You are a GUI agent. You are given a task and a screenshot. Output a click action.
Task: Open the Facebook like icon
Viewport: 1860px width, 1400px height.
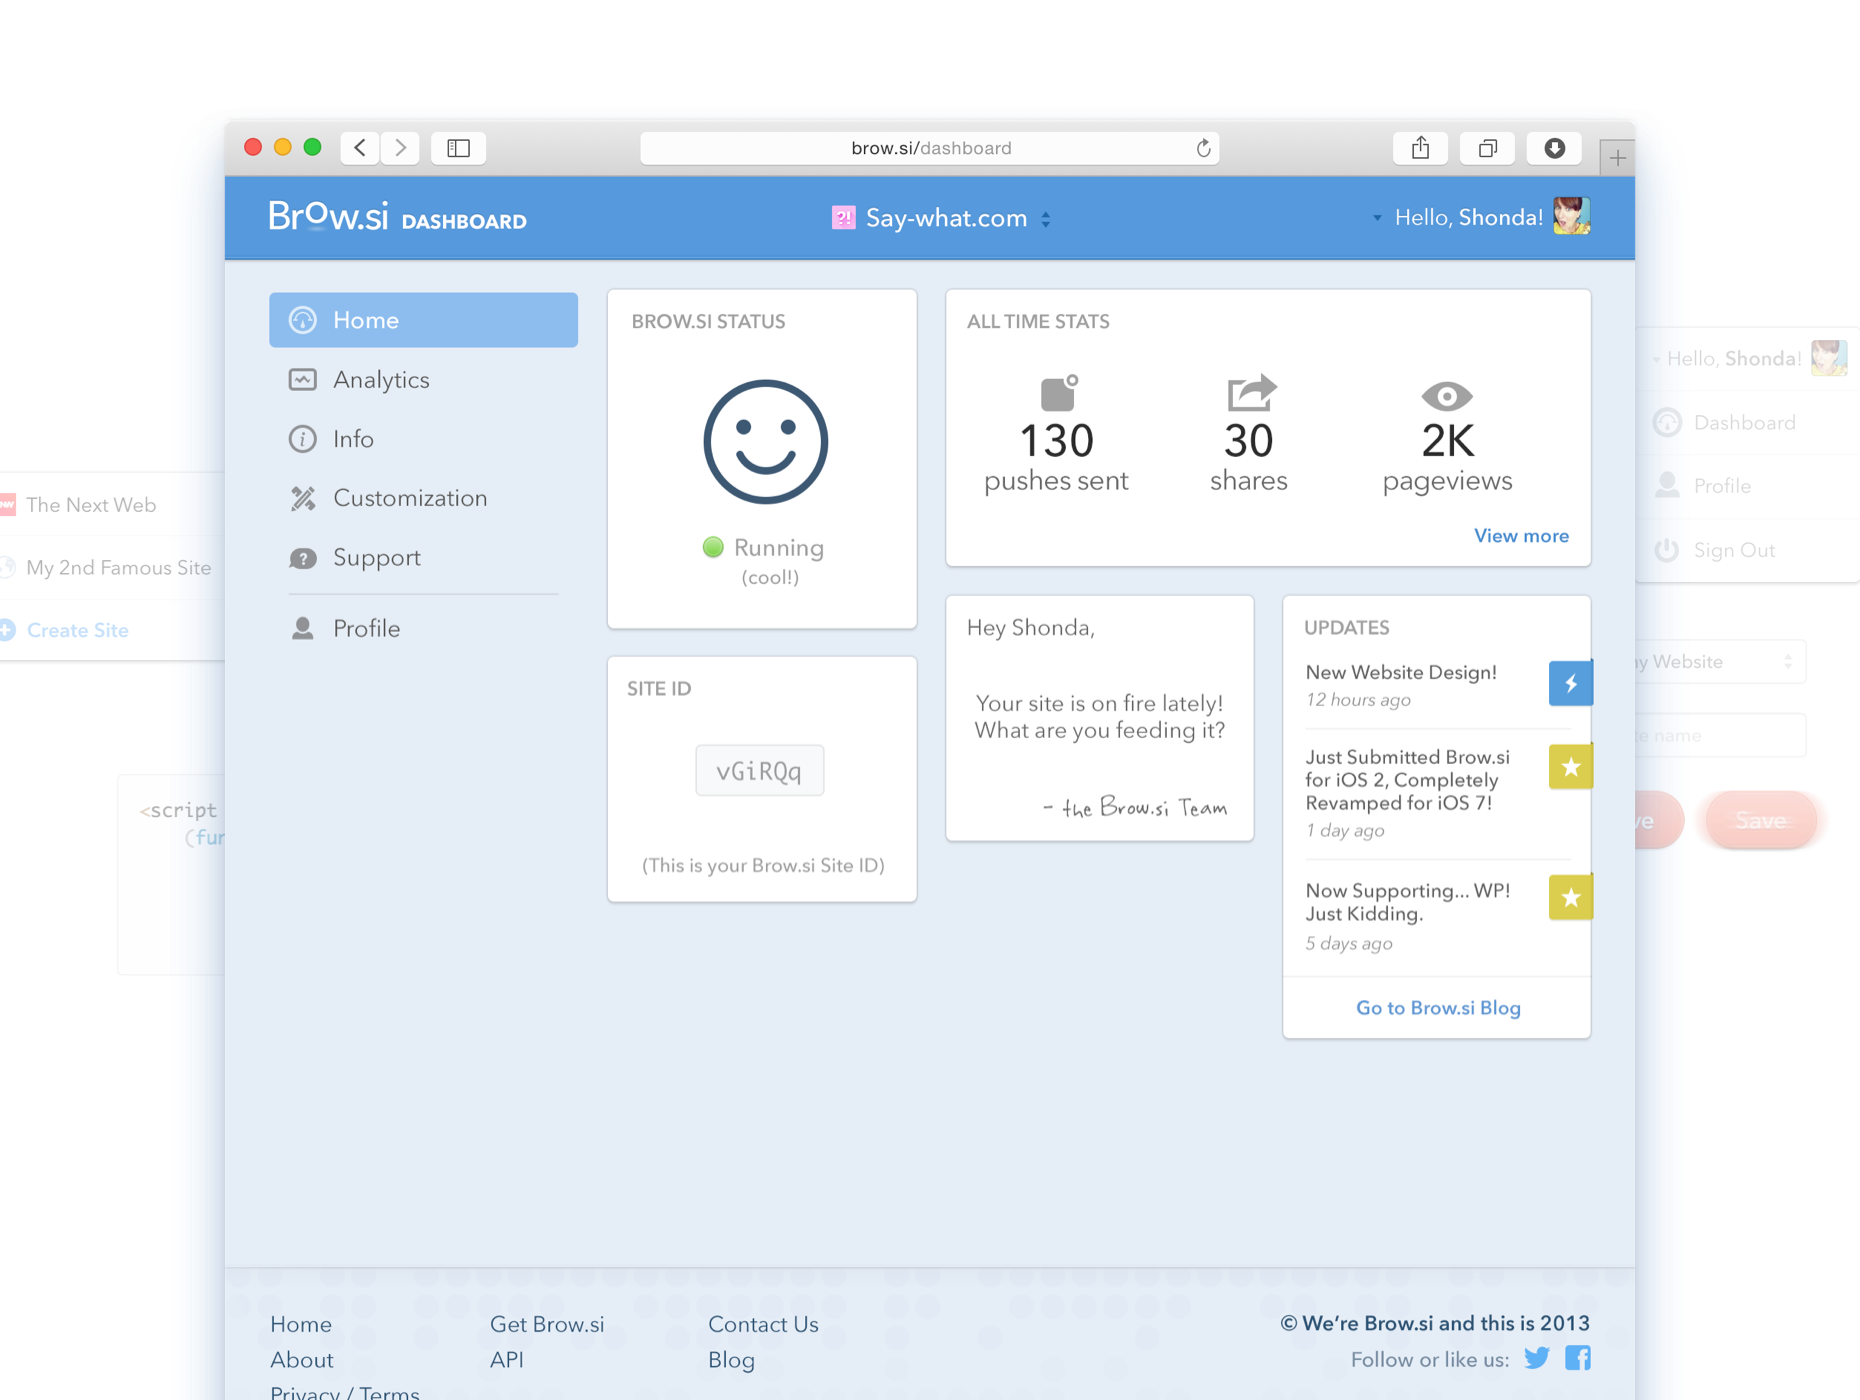click(1578, 1358)
